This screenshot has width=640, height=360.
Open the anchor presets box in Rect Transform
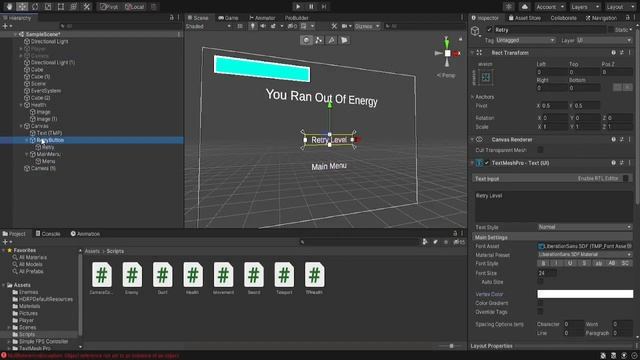486,77
